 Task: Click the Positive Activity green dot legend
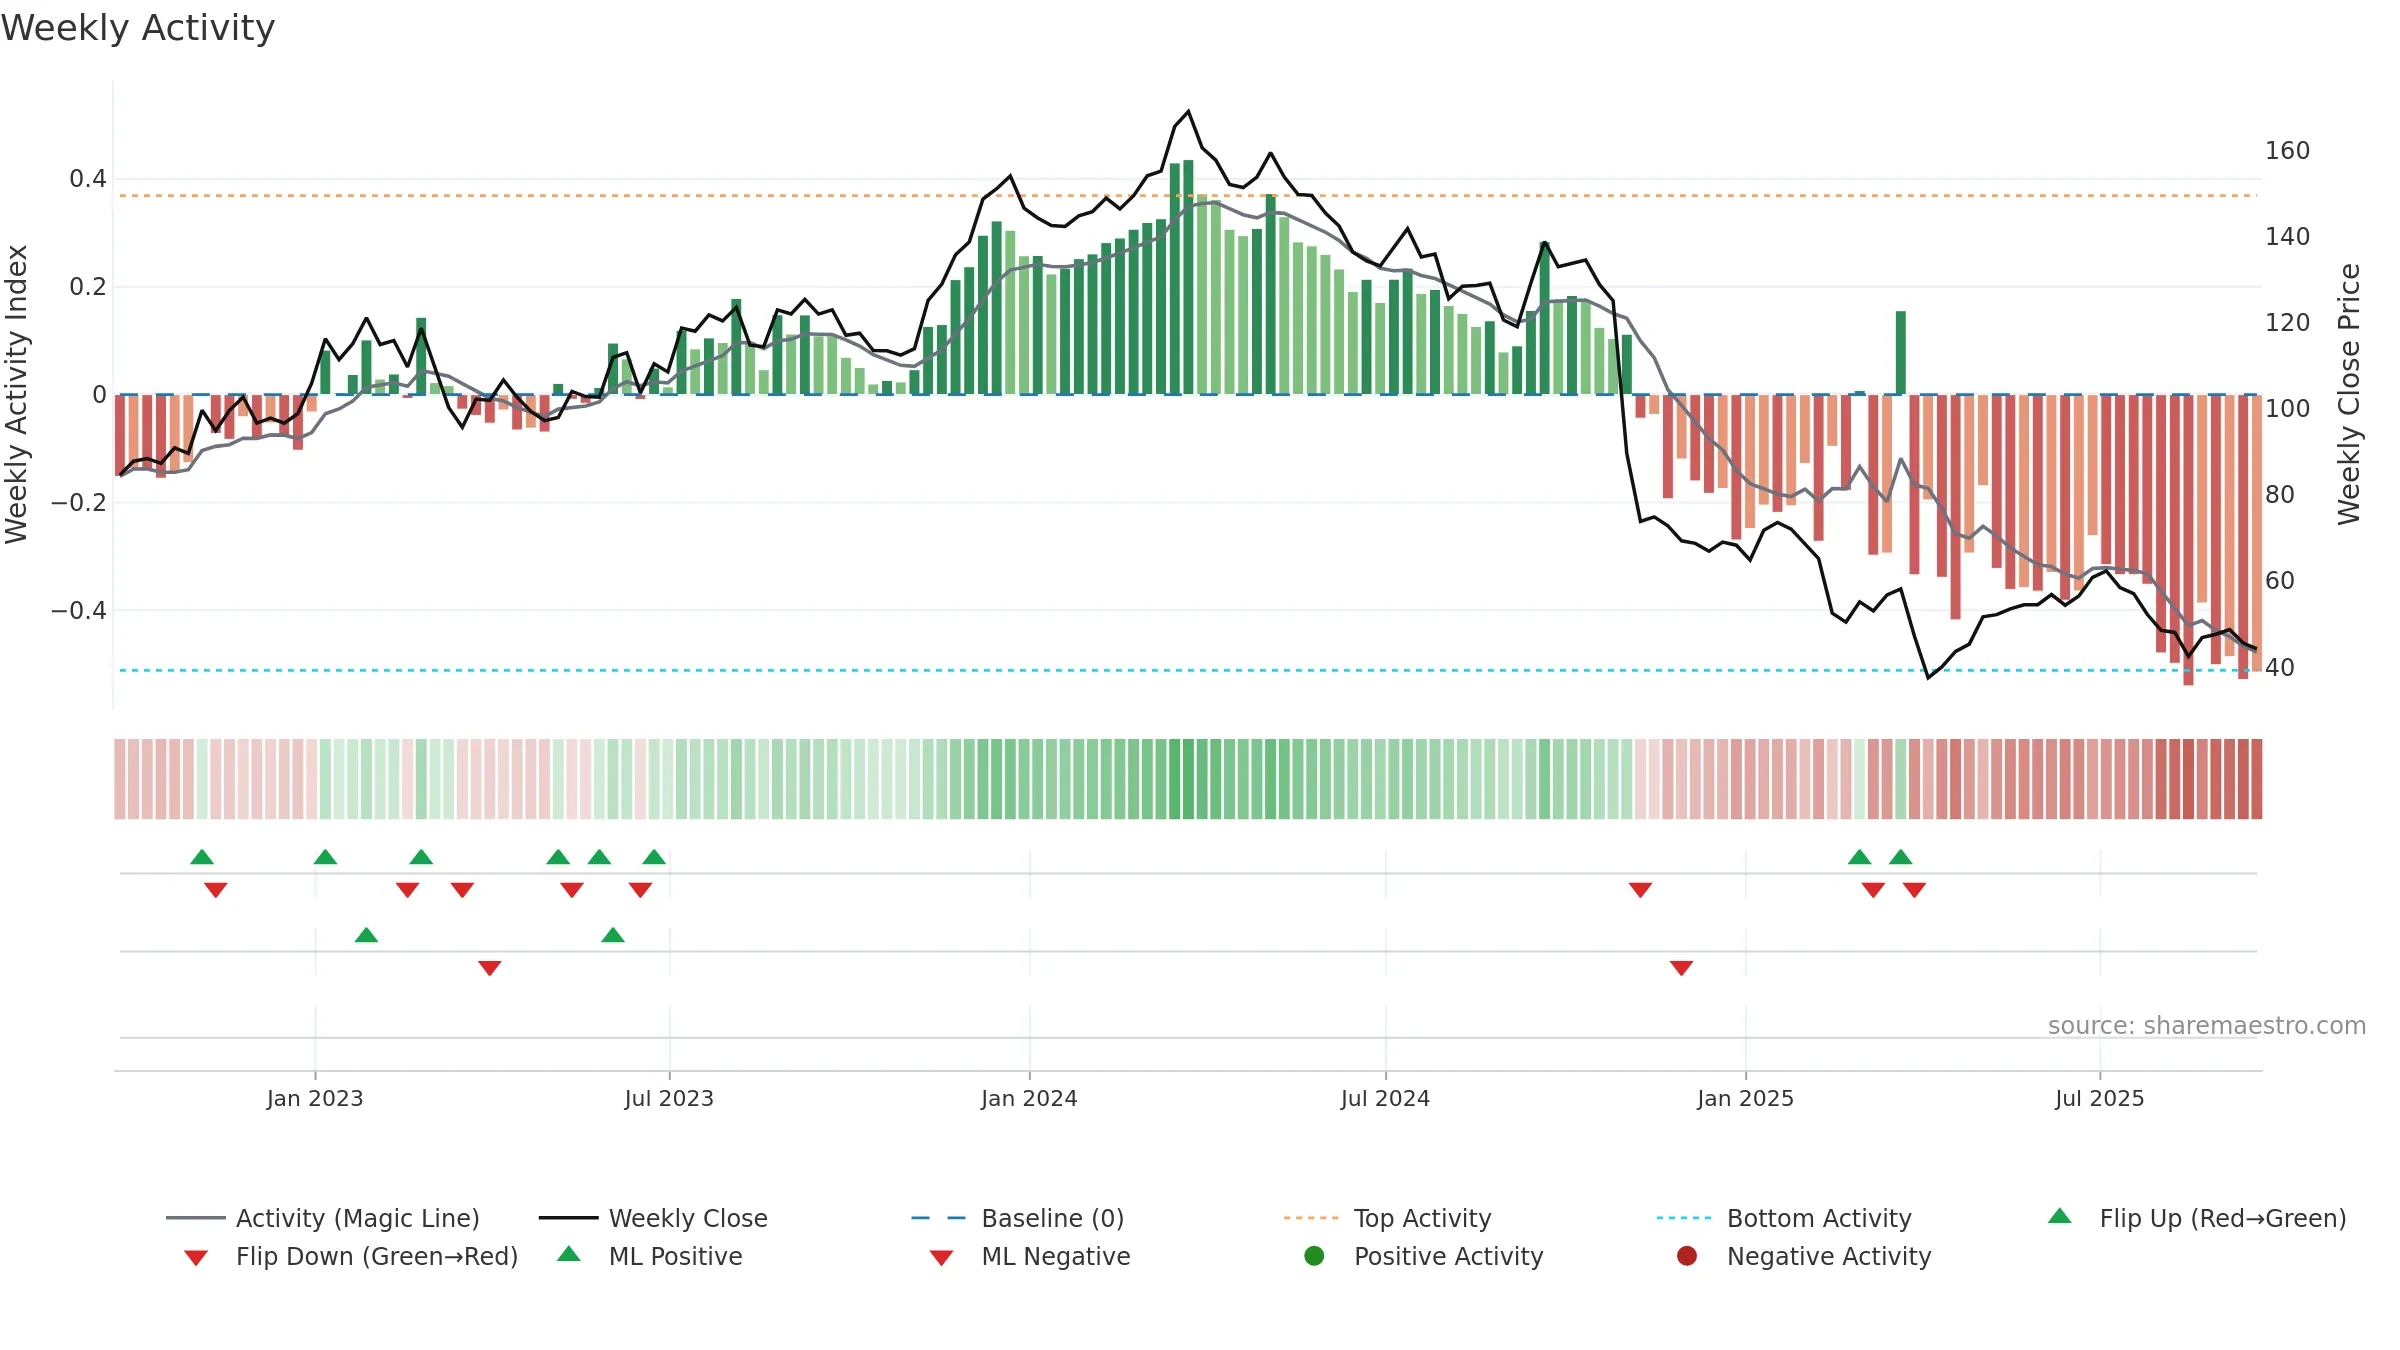1315,1256
